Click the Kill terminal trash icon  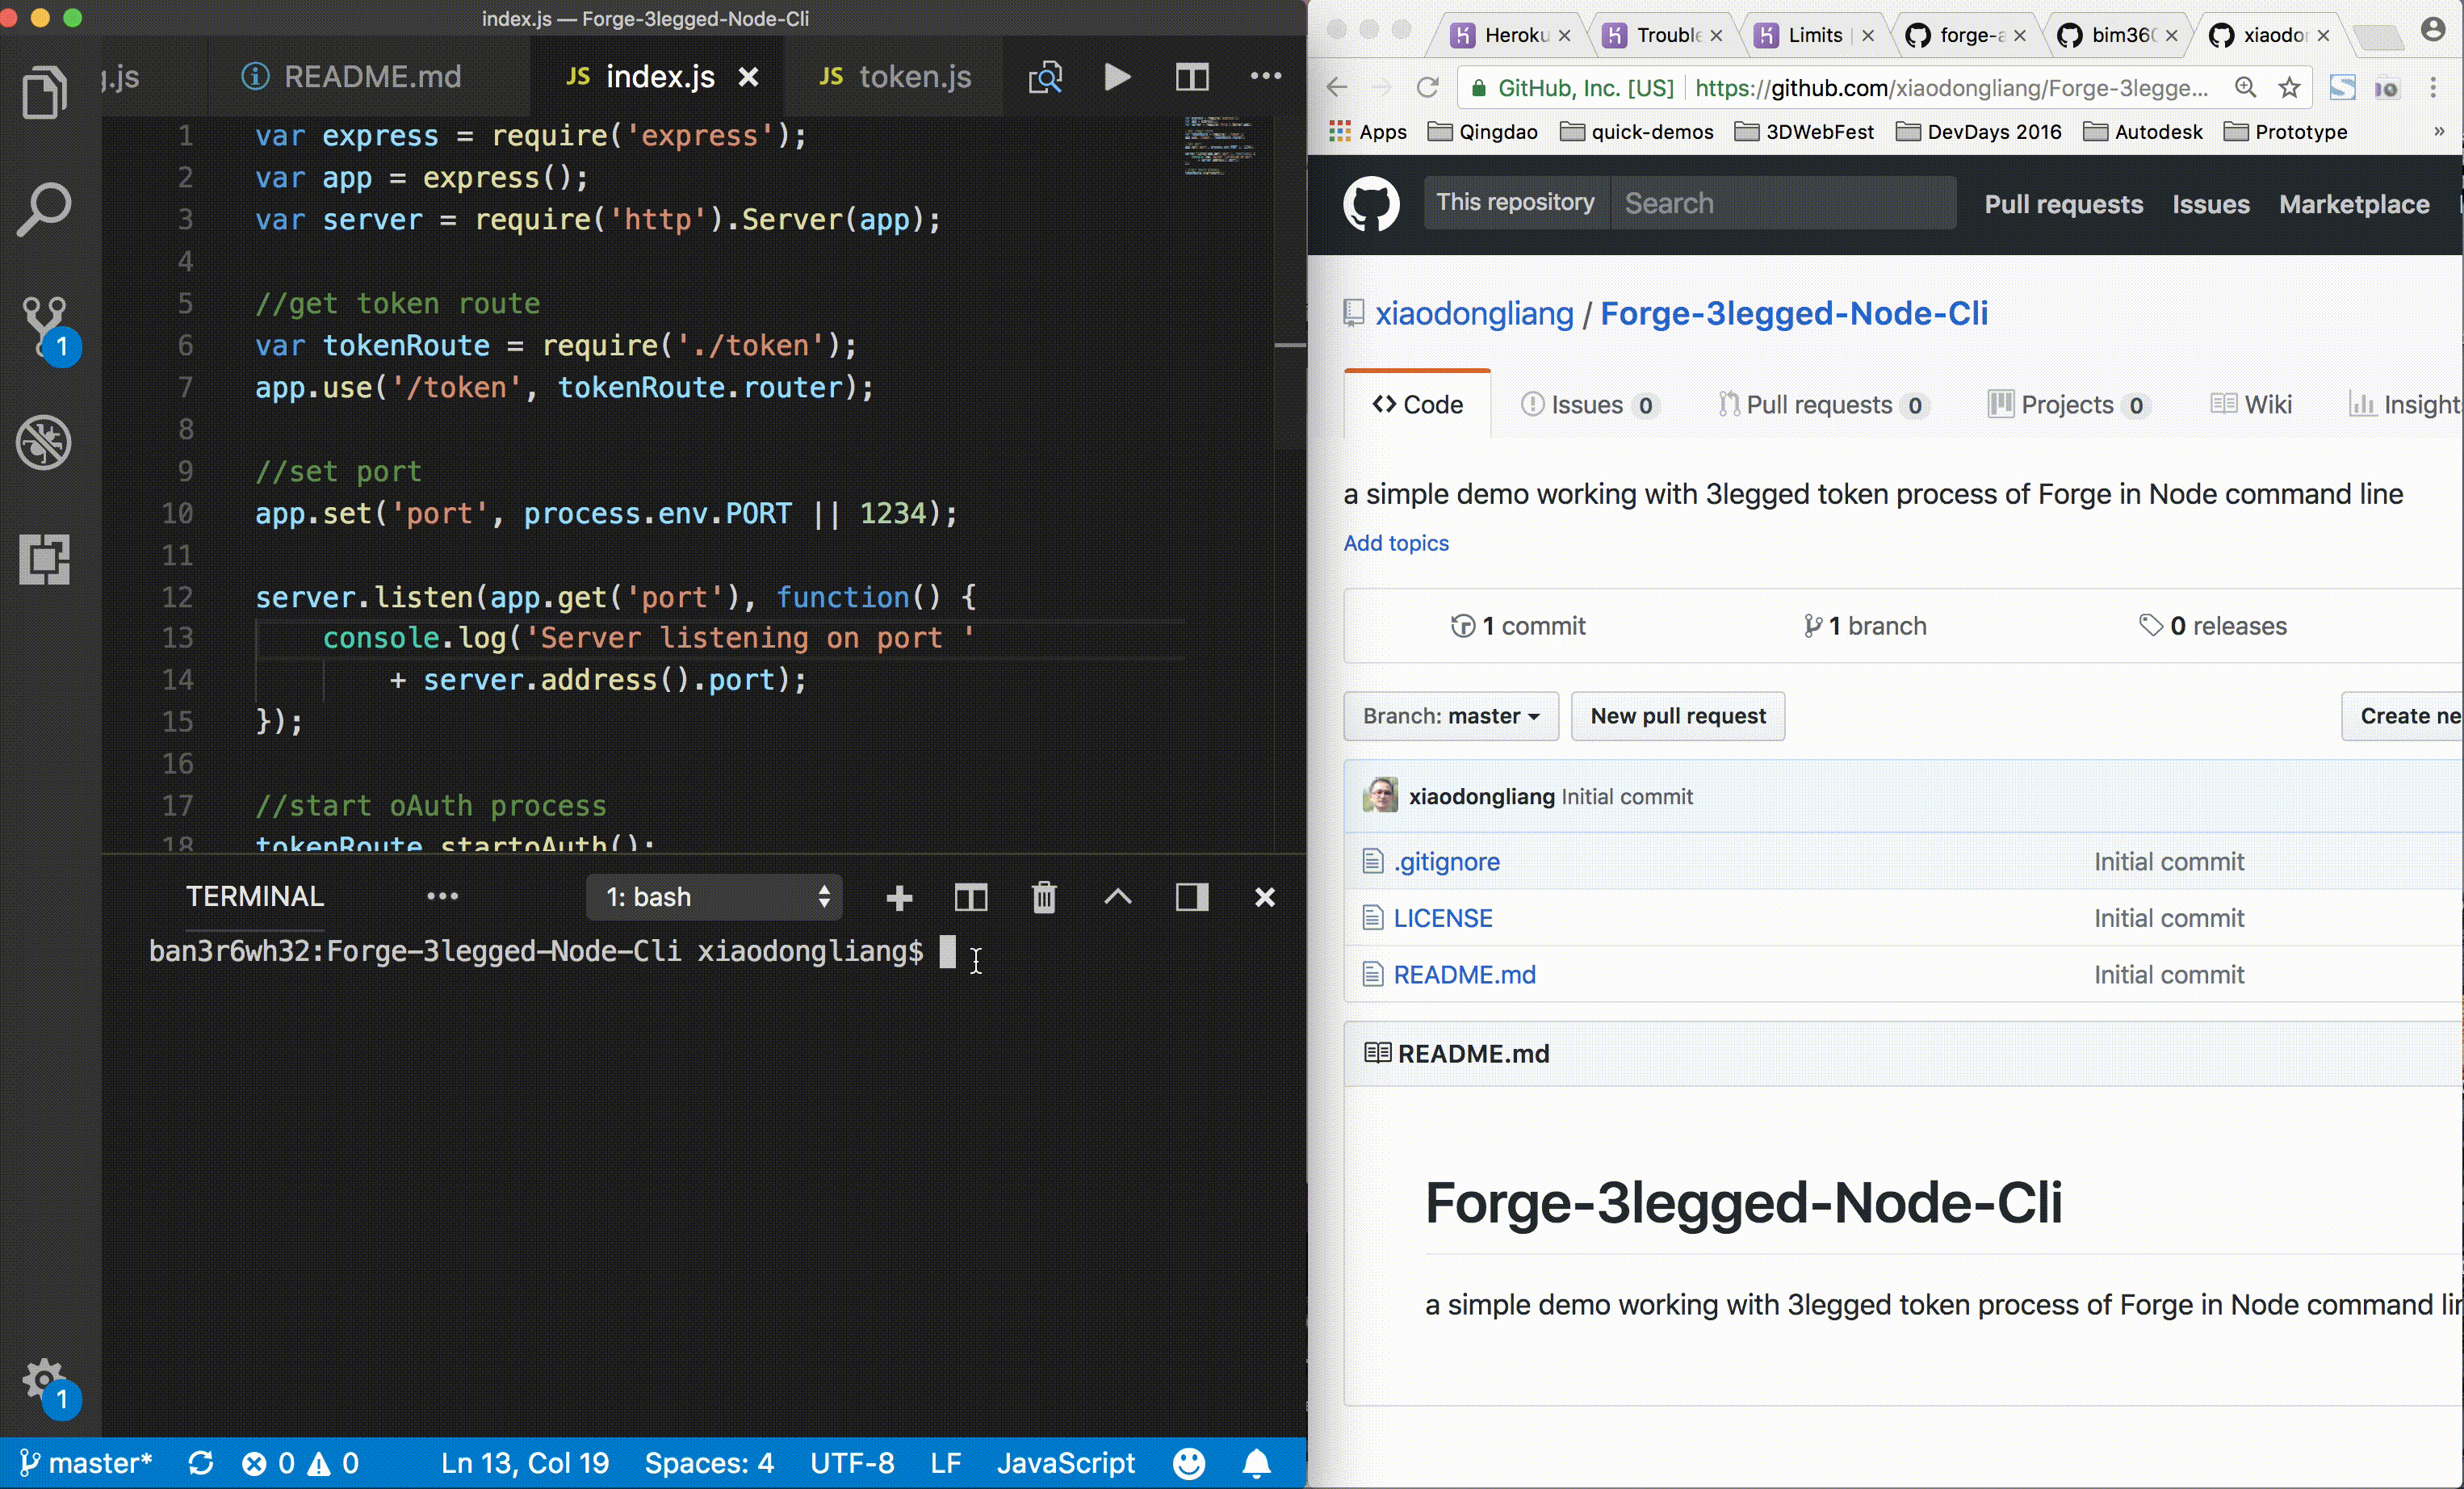coord(1044,898)
